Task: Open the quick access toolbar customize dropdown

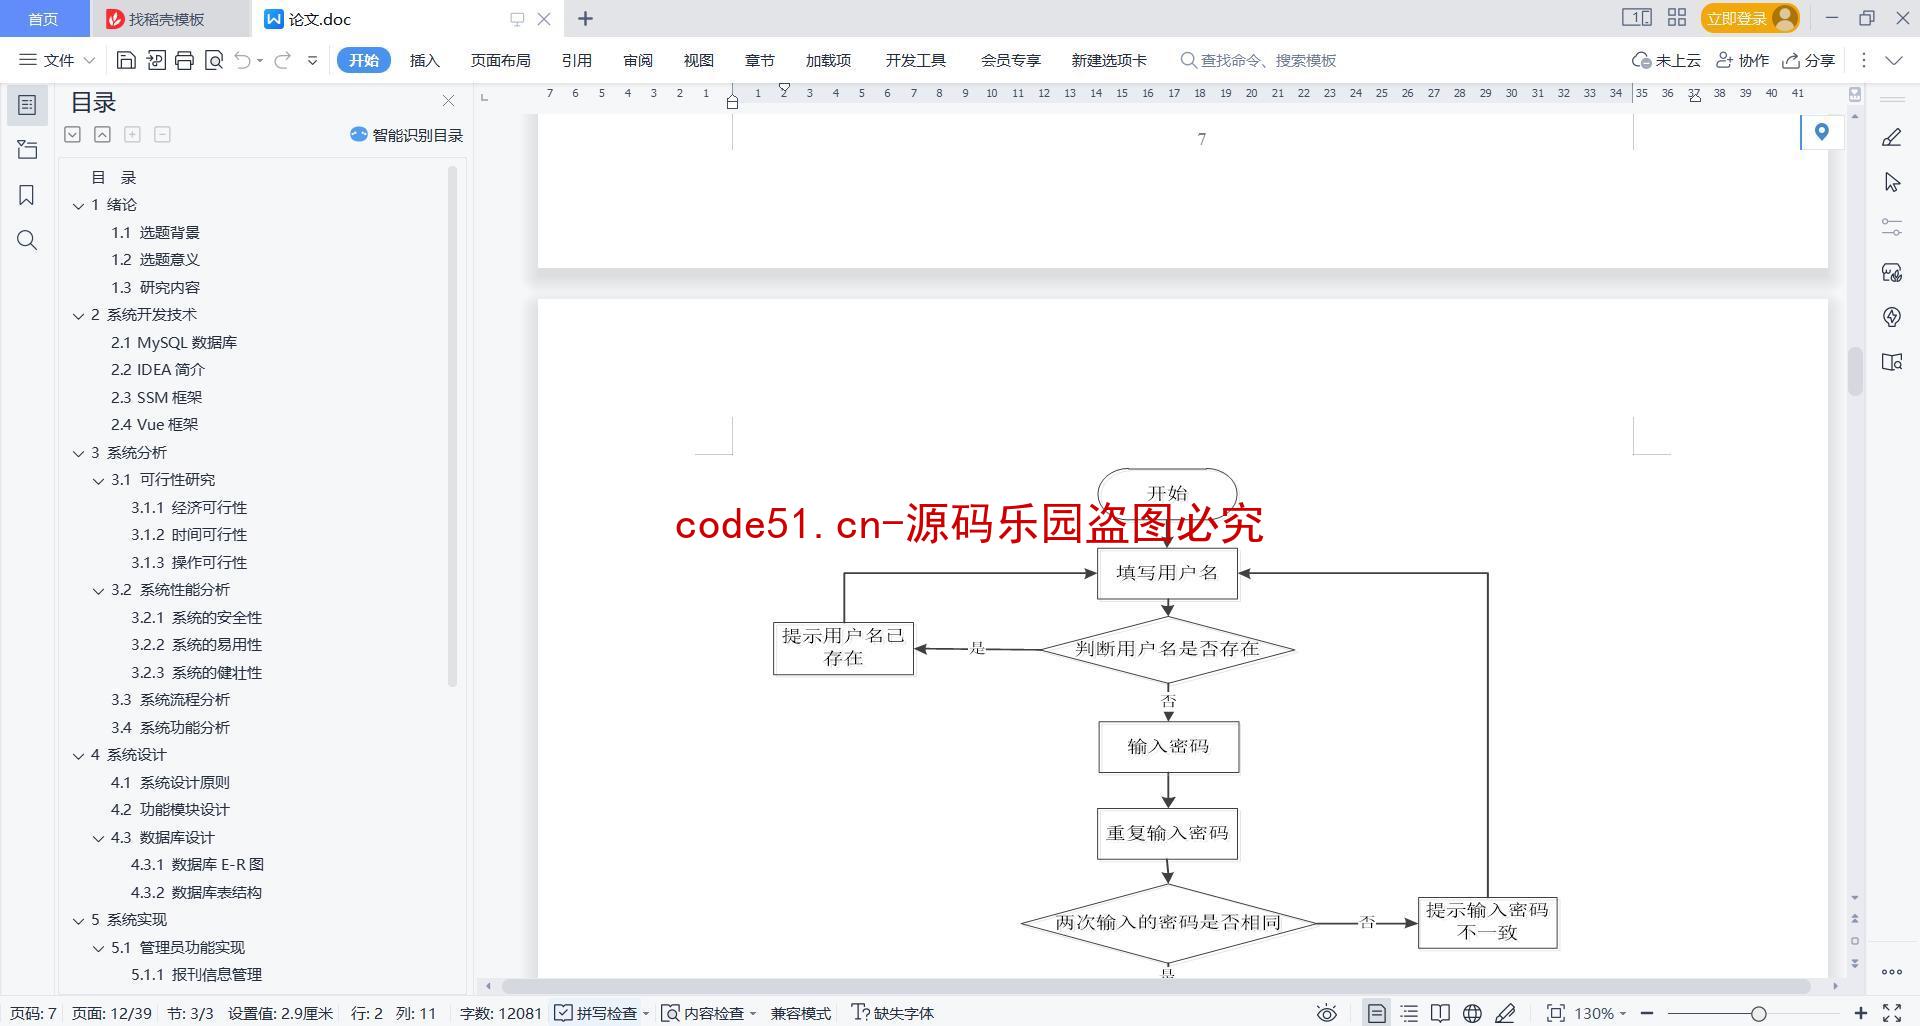Action: tap(312, 60)
